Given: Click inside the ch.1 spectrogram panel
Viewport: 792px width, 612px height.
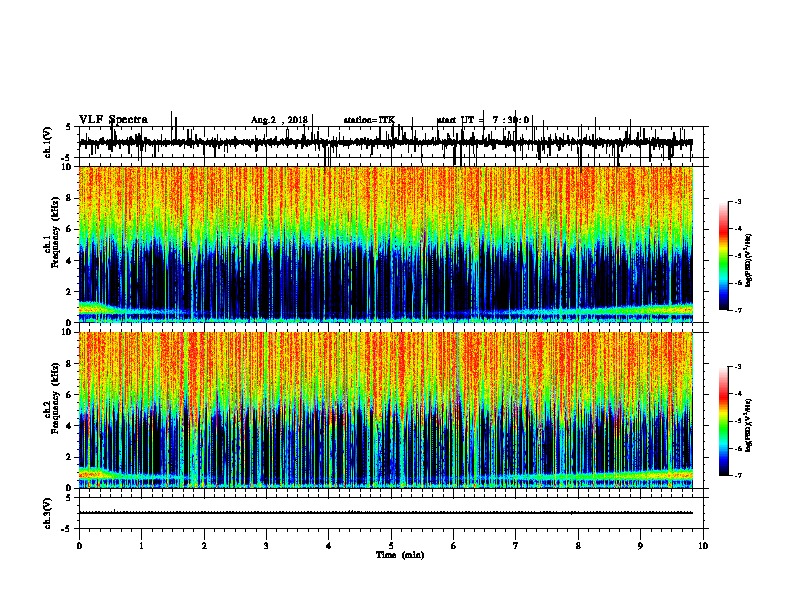Looking at the screenshot, I should (x=386, y=244).
